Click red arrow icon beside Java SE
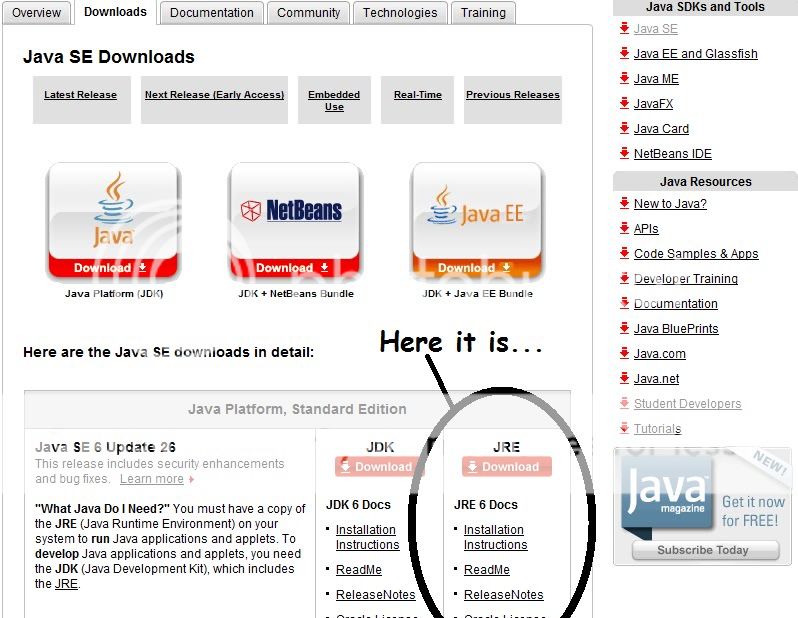The image size is (798, 618). [x=624, y=28]
